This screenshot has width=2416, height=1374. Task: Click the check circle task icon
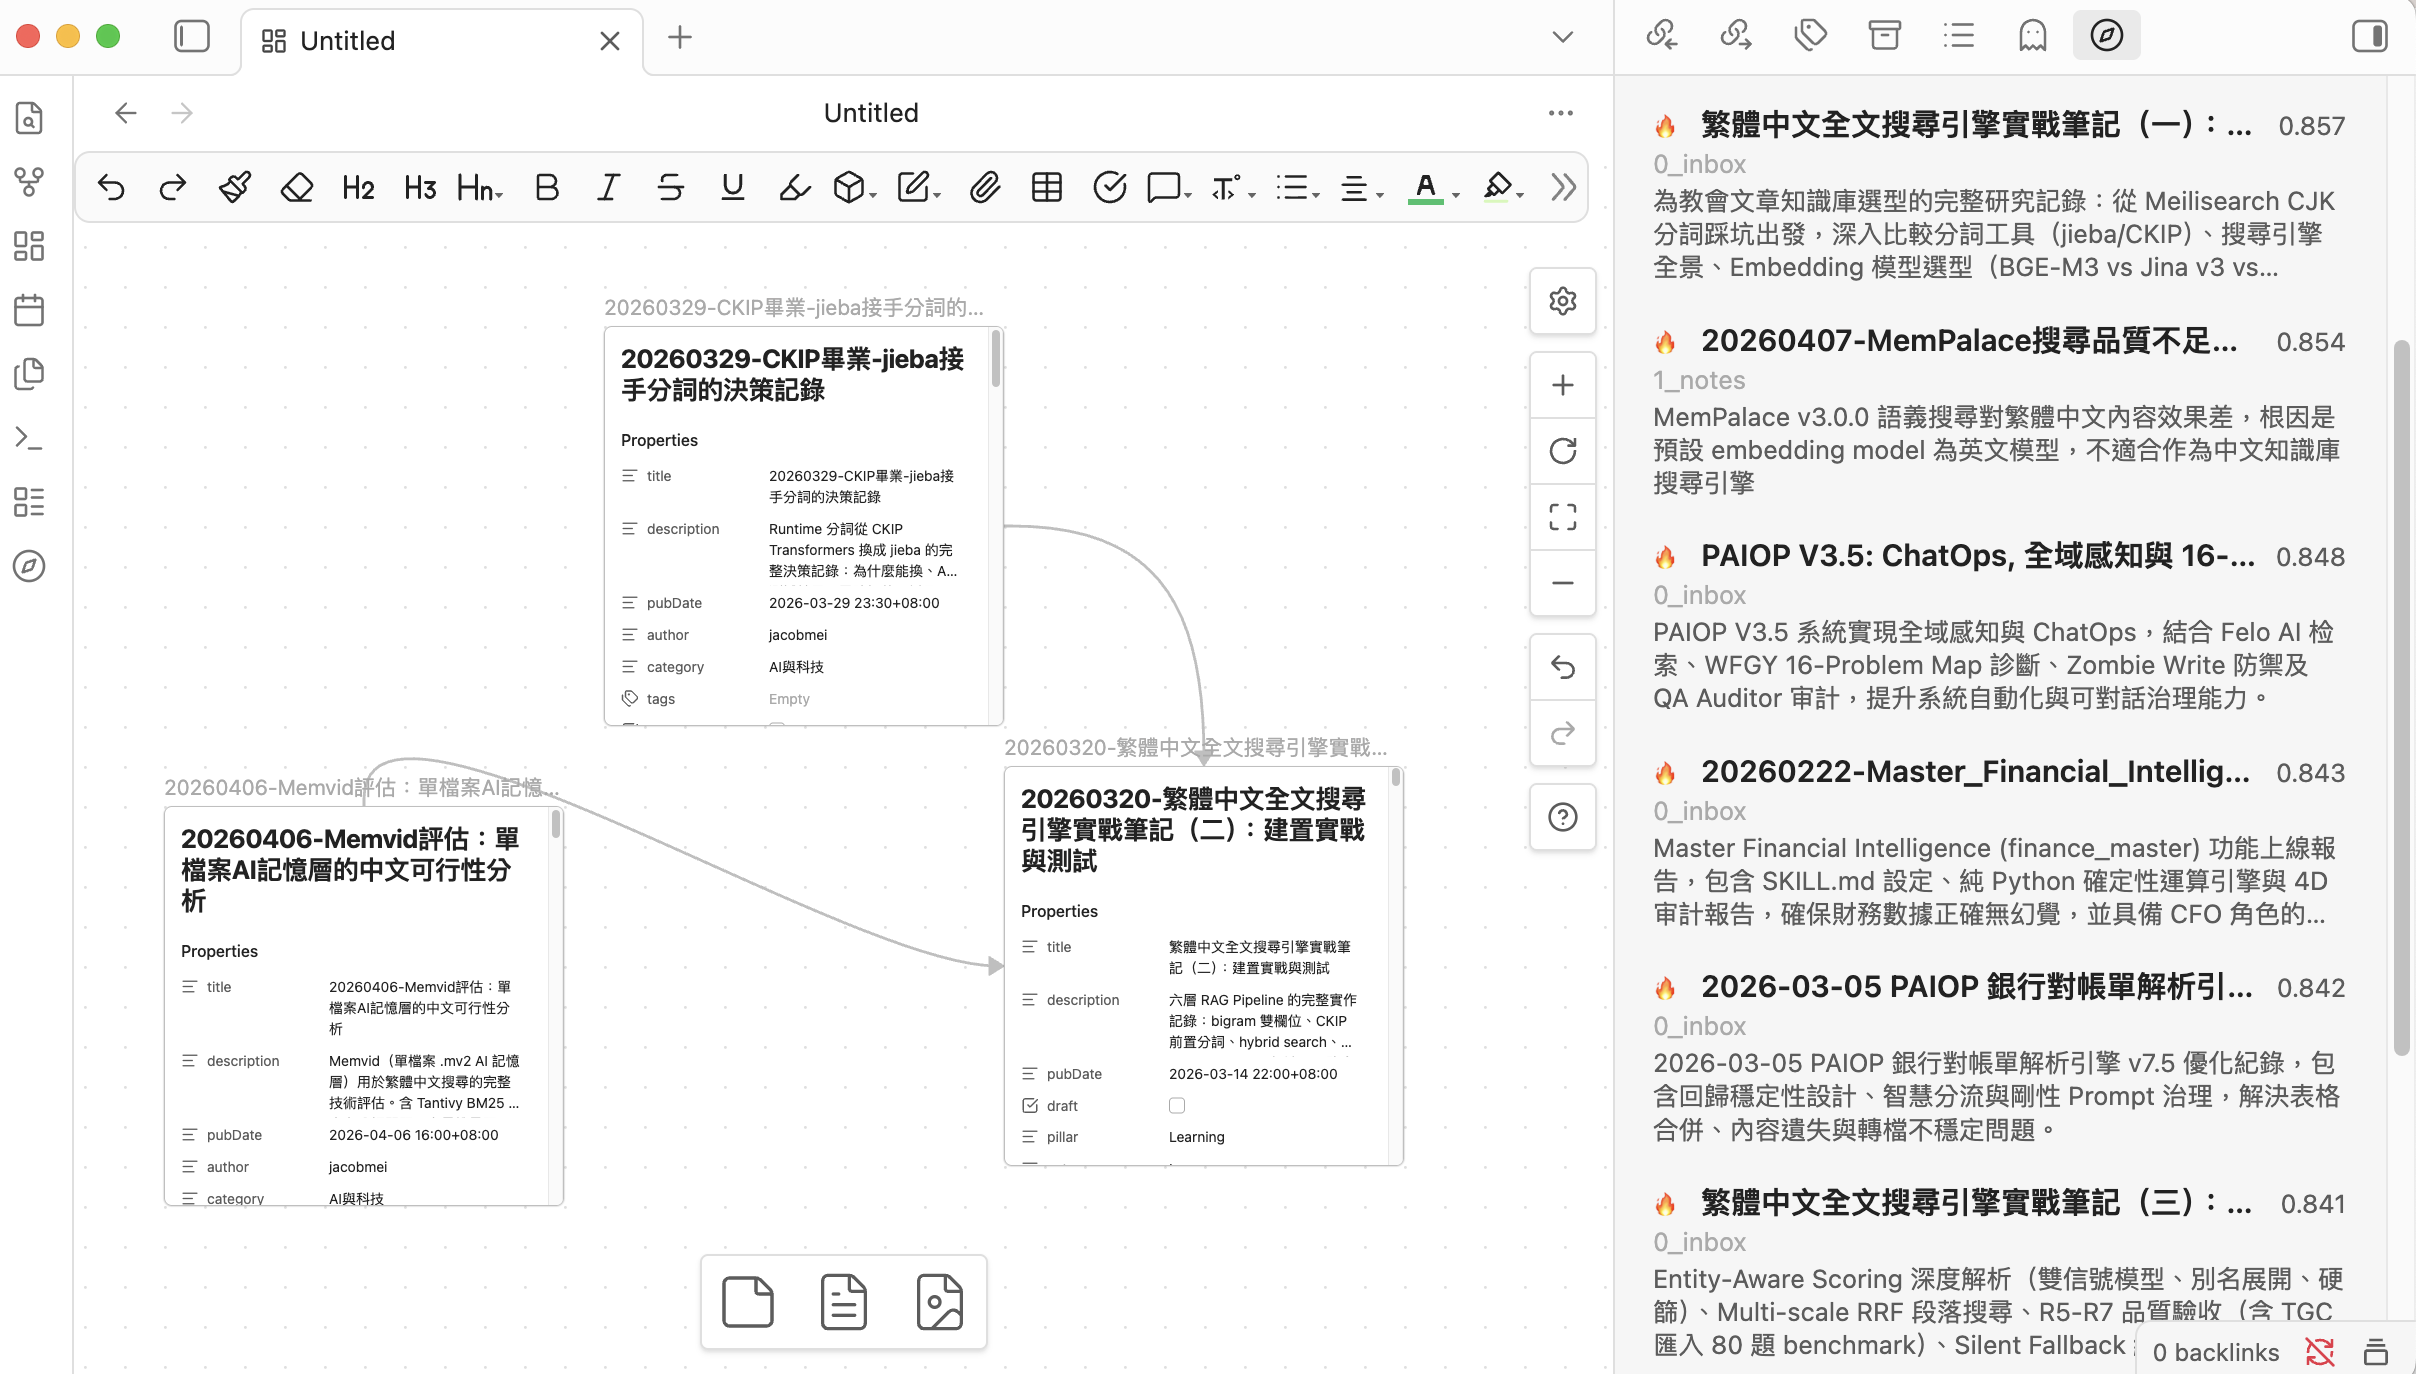pyautogui.click(x=1109, y=187)
